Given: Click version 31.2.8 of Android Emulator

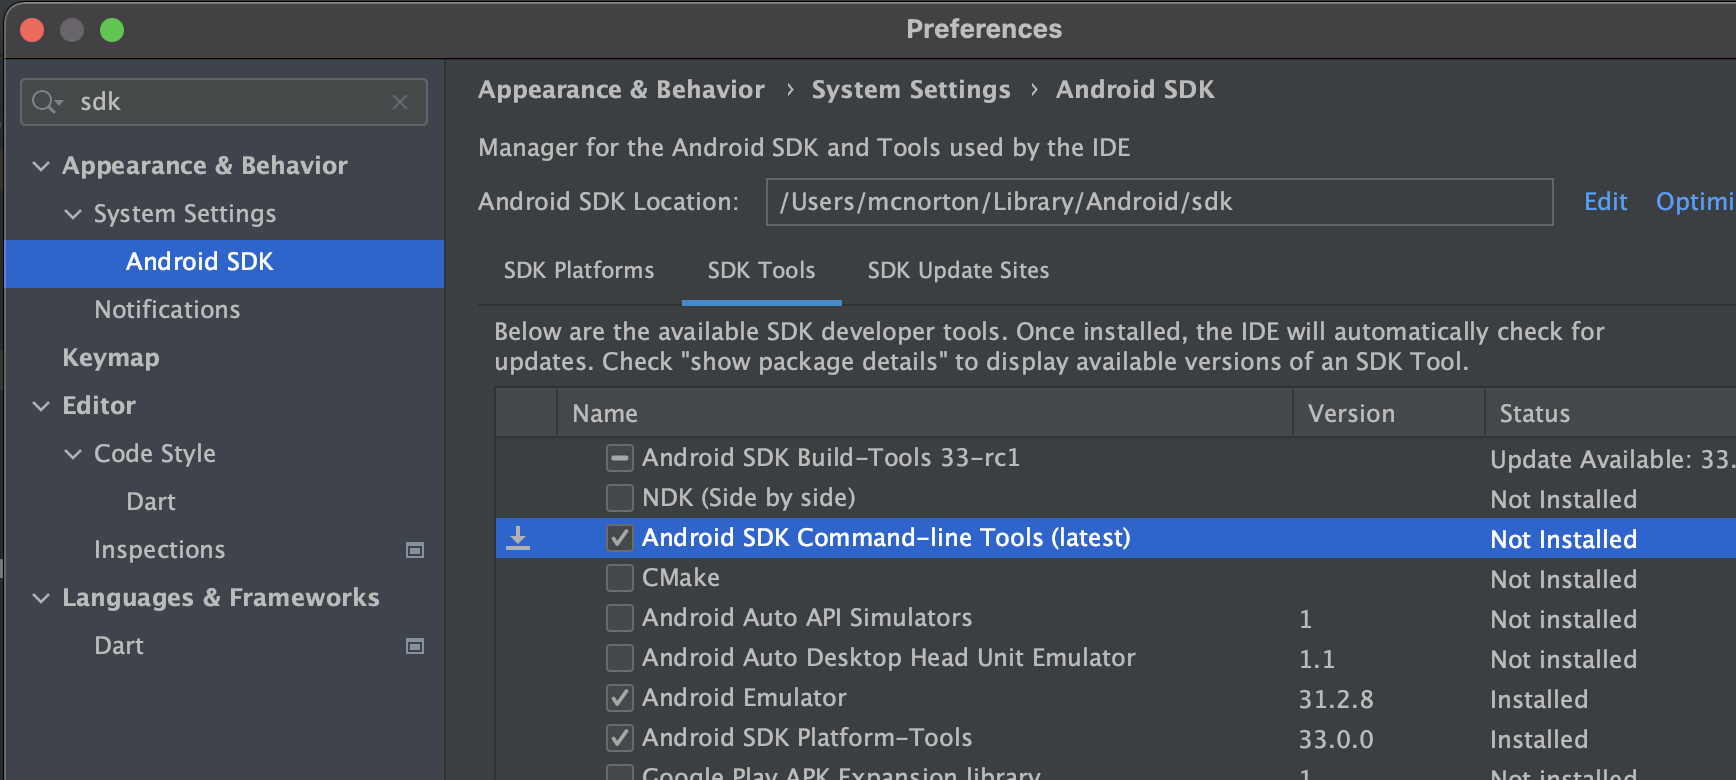Looking at the screenshot, I should coord(1336,699).
